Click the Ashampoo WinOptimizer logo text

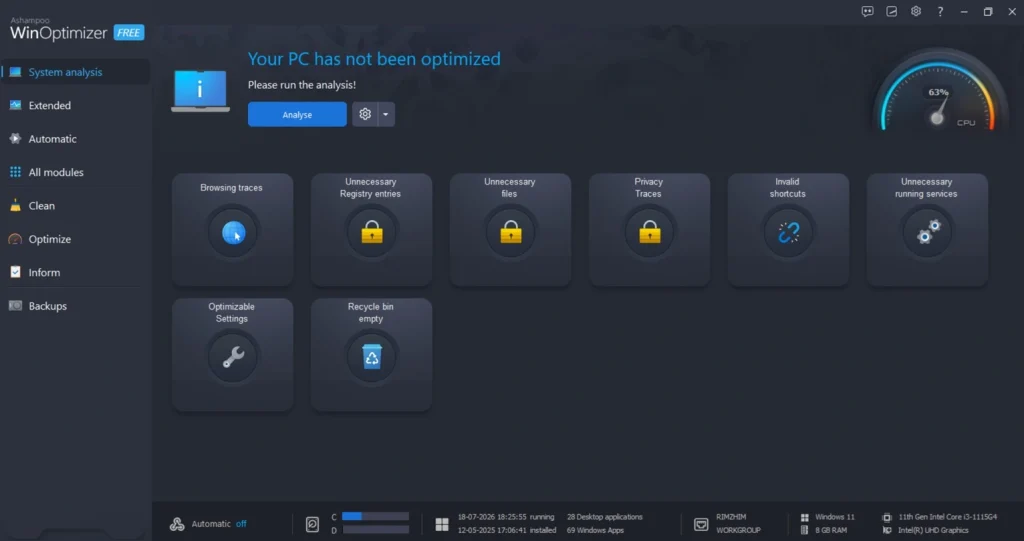[59, 29]
